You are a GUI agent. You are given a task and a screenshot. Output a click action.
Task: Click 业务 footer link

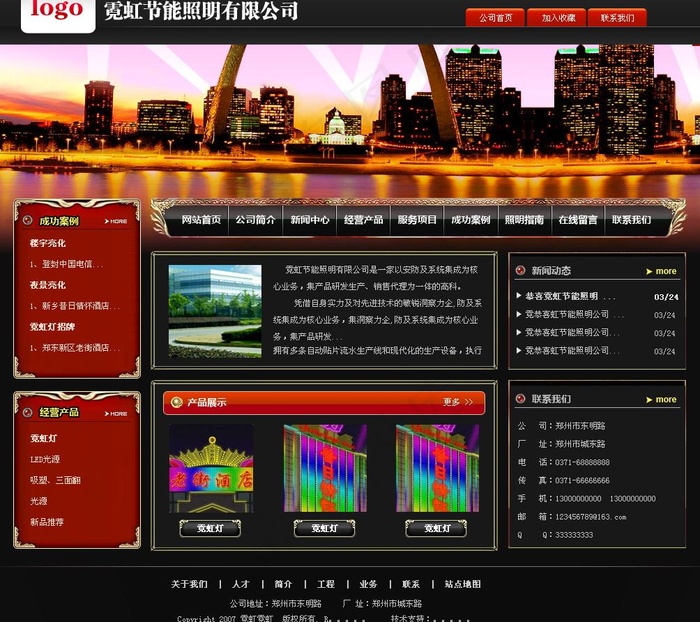click(x=368, y=584)
